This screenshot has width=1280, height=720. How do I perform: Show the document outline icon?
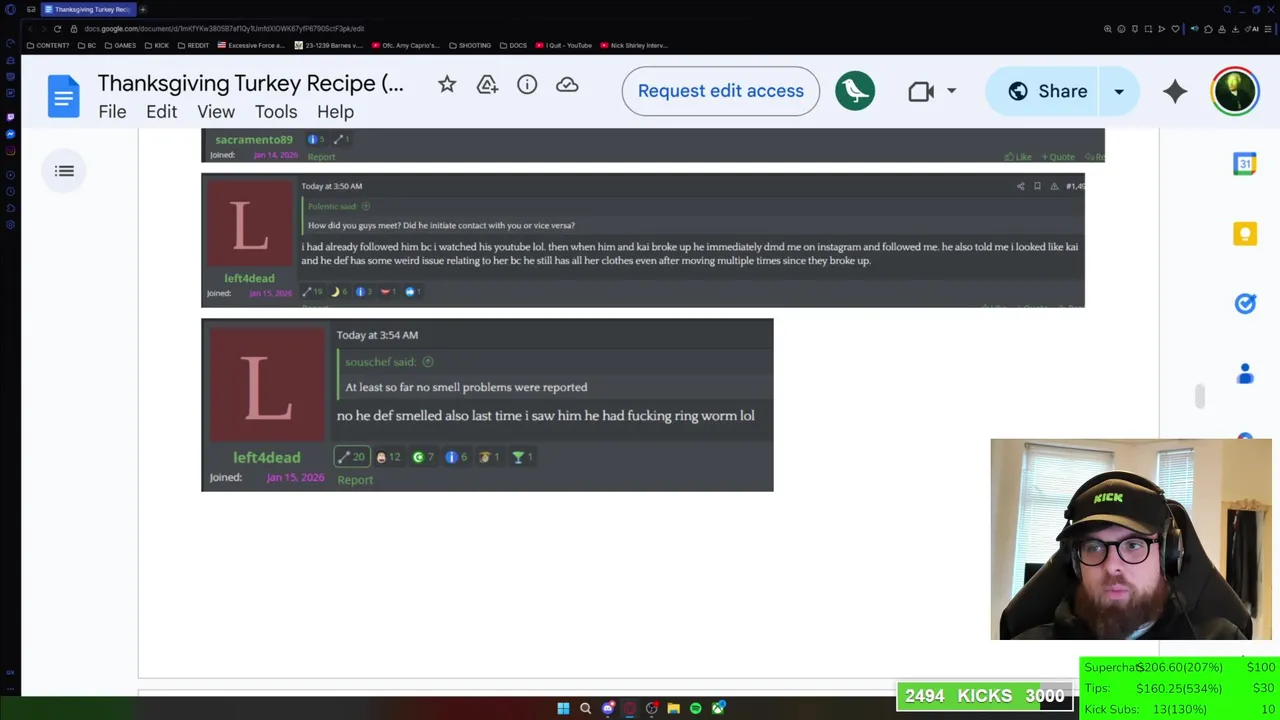point(64,171)
